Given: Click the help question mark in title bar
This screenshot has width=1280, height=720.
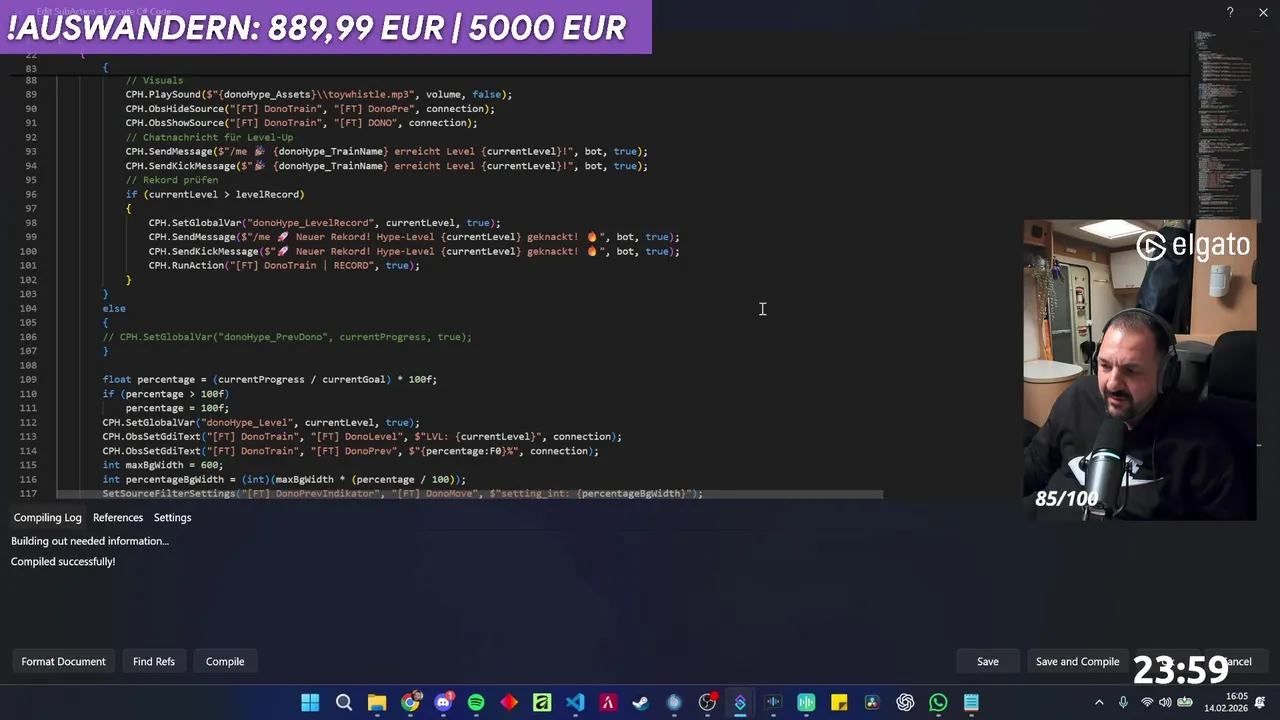Looking at the screenshot, I should coord(1230,12).
